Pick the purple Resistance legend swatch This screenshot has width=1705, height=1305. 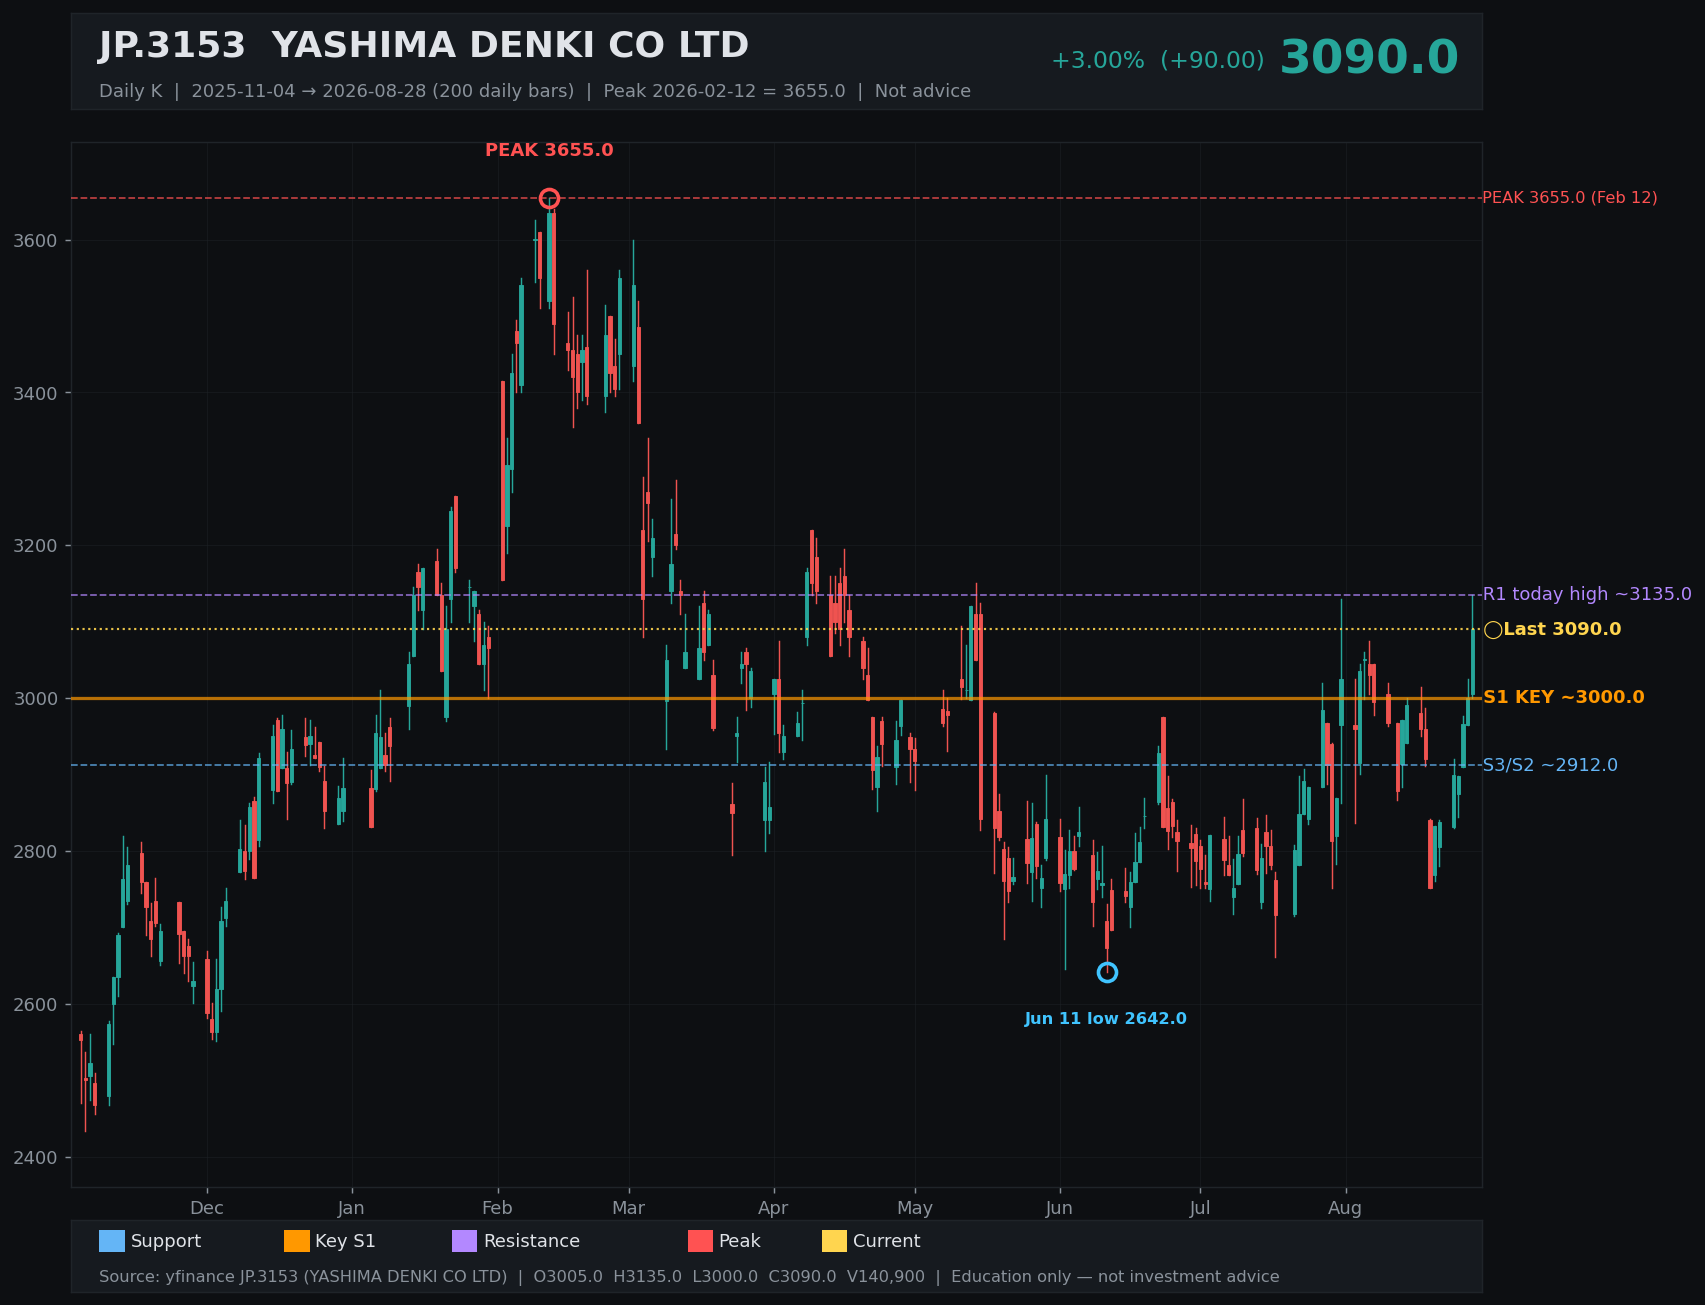click(x=465, y=1241)
